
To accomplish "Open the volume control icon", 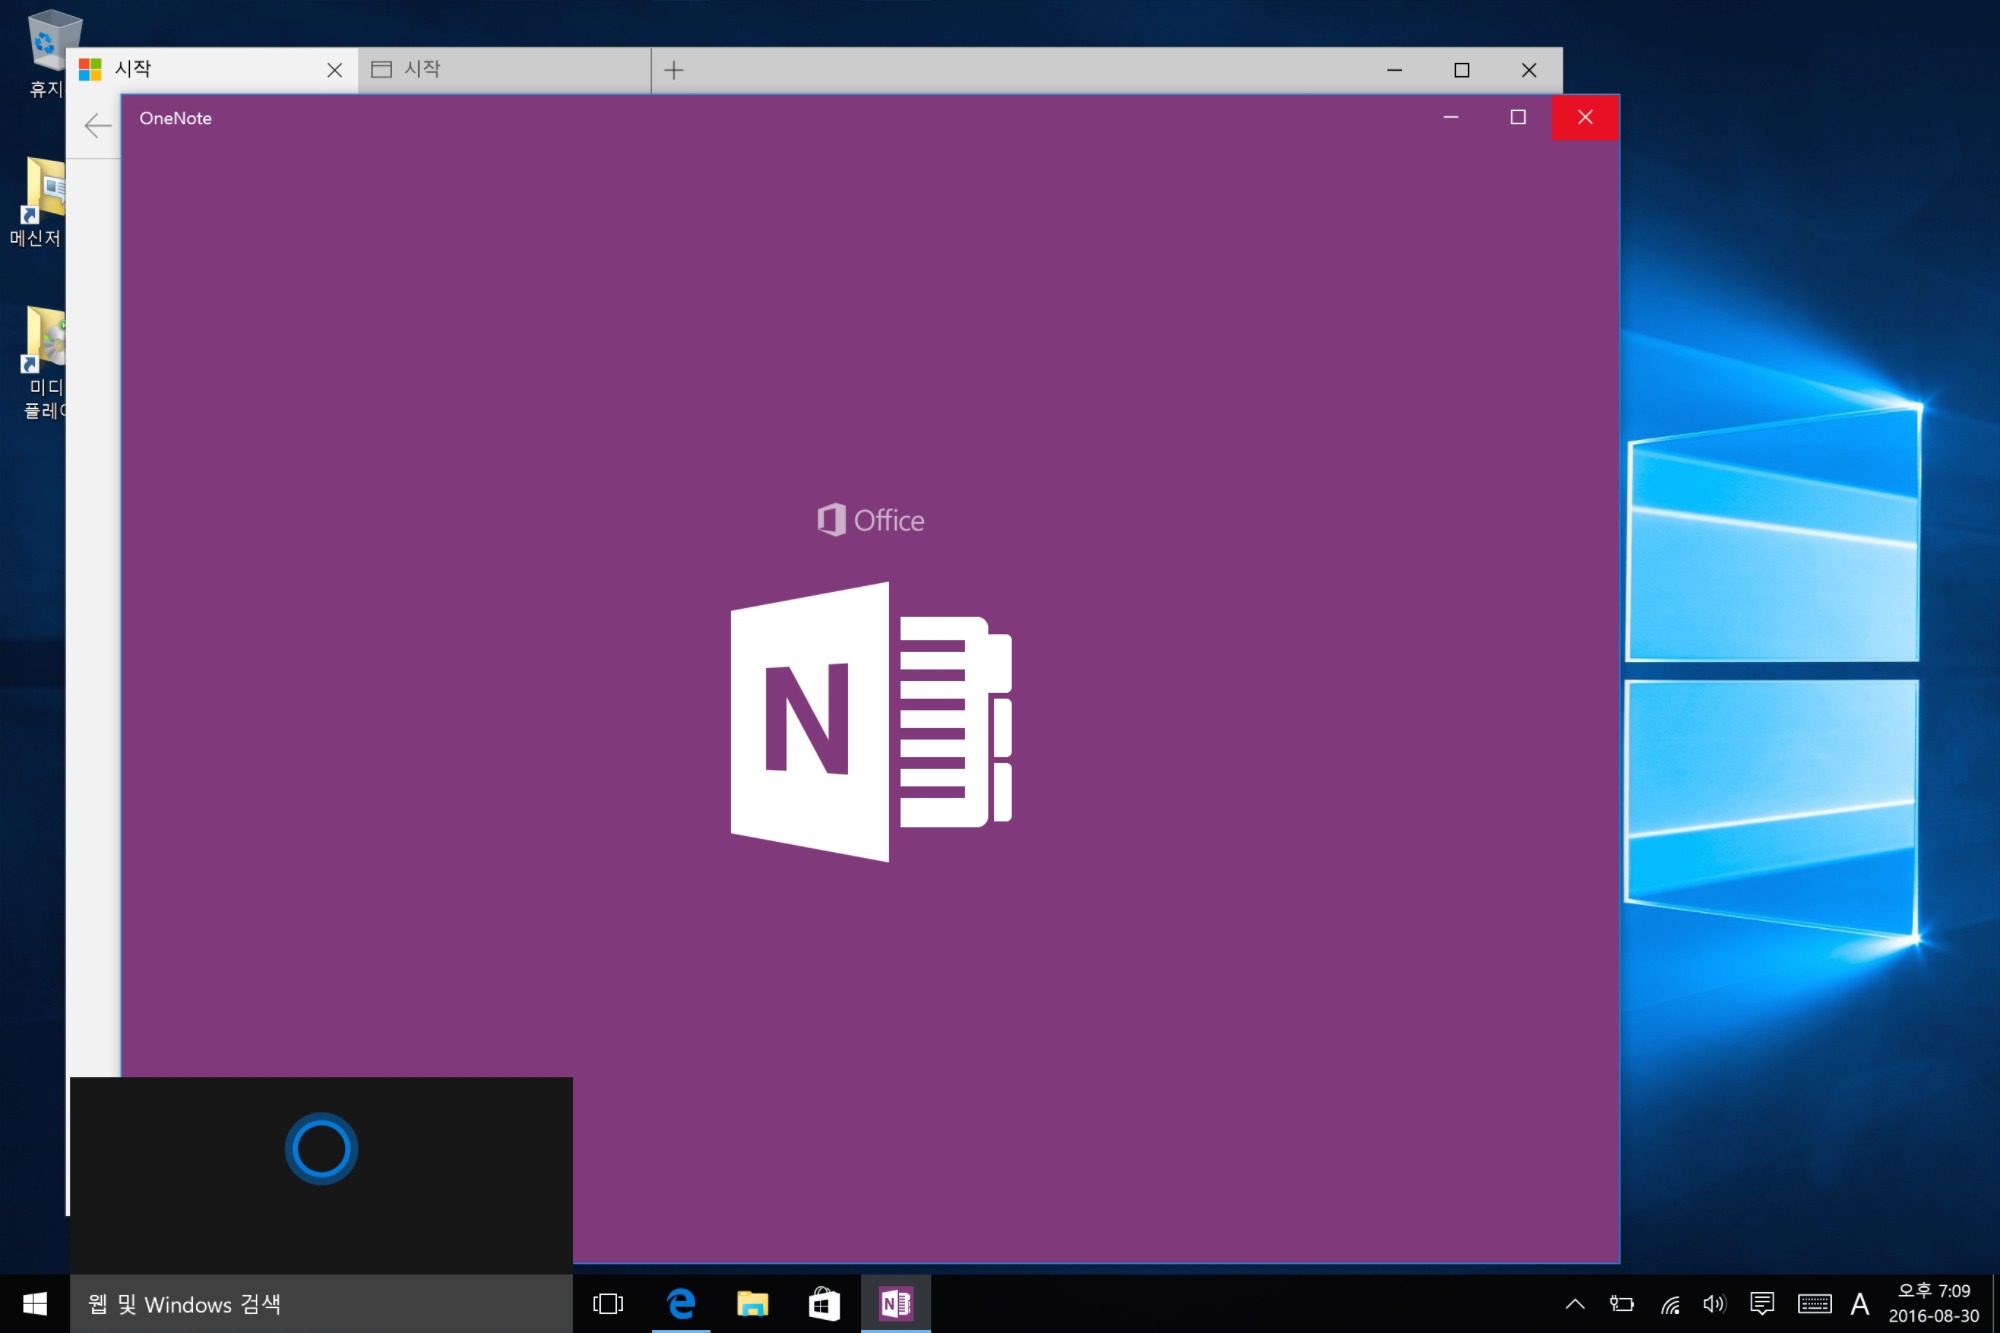I will click(x=1715, y=1304).
